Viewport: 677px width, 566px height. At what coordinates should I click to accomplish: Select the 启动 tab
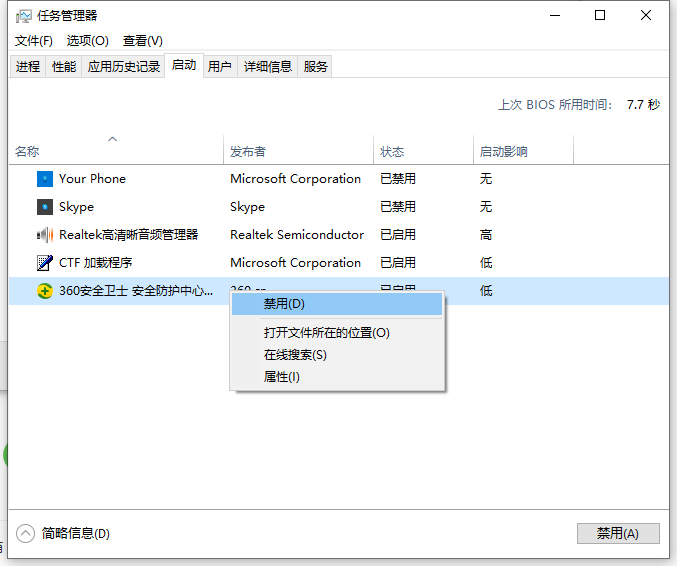coord(184,65)
